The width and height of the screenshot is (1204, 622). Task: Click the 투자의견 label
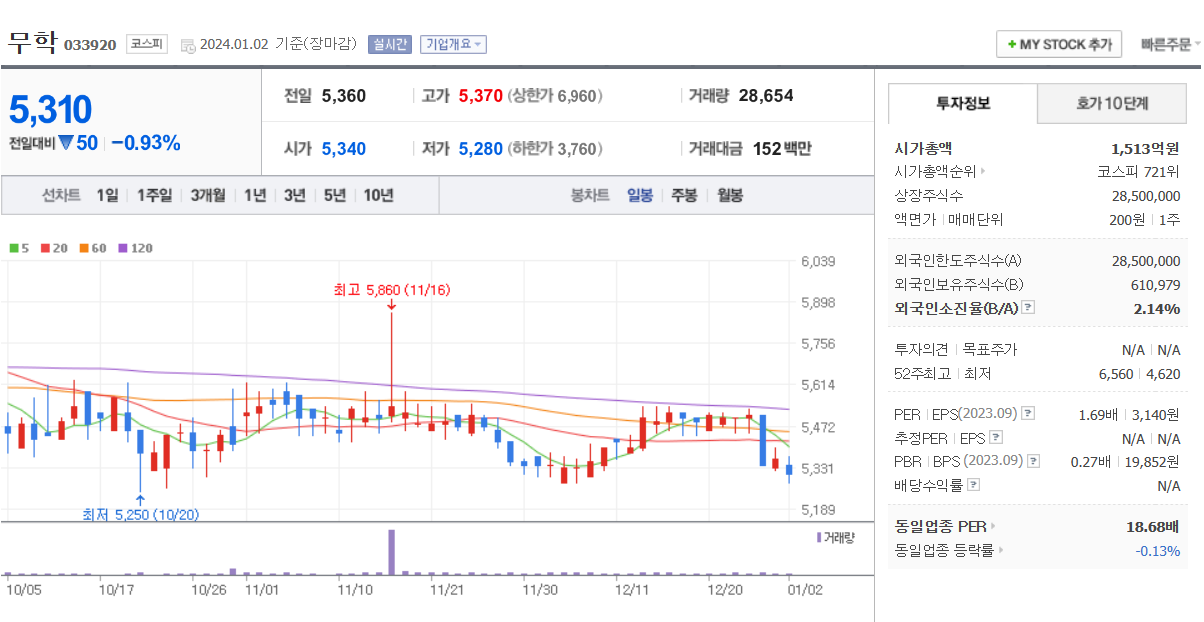919,350
